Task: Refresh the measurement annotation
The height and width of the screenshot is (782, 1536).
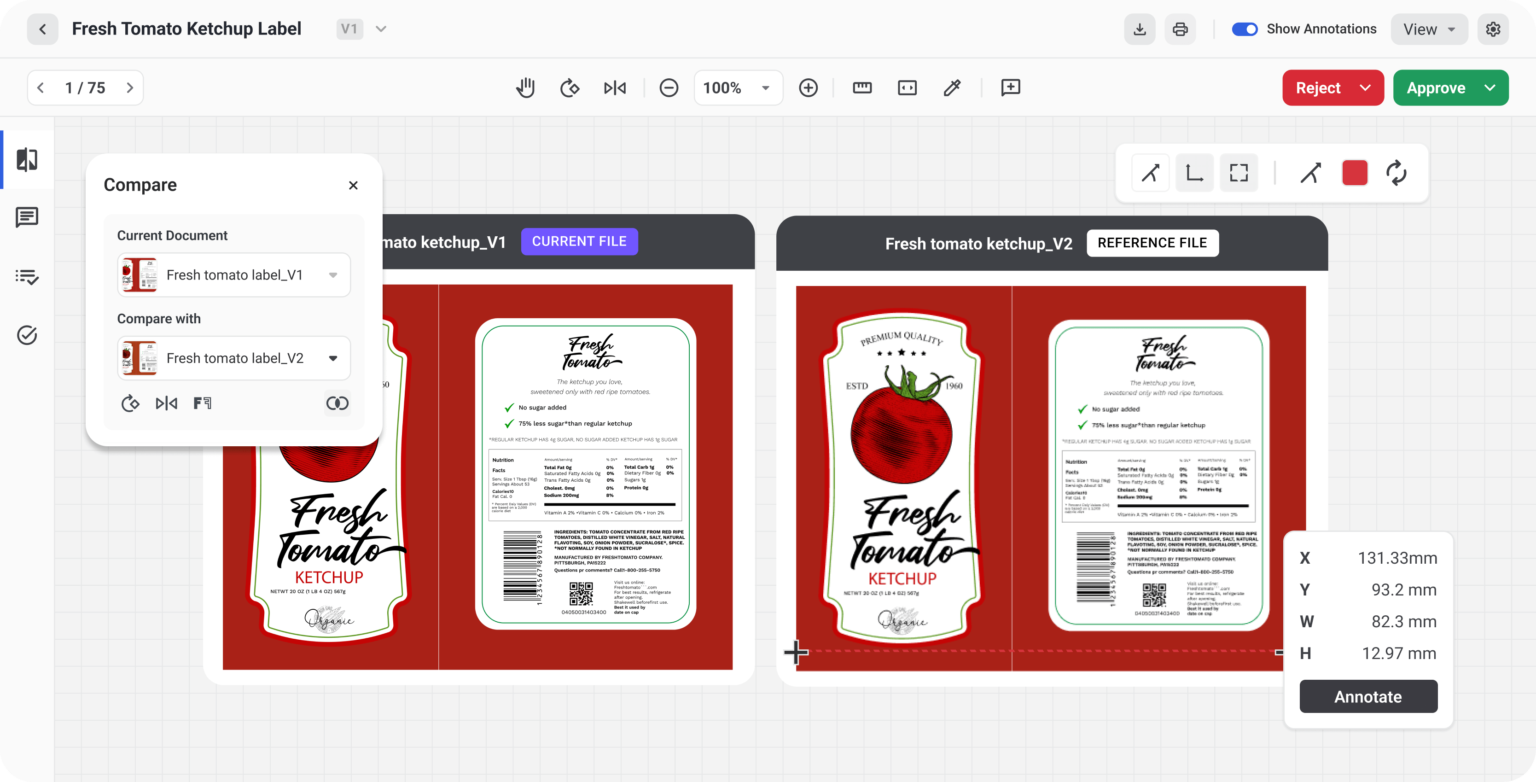Action: tap(1398, 172)
